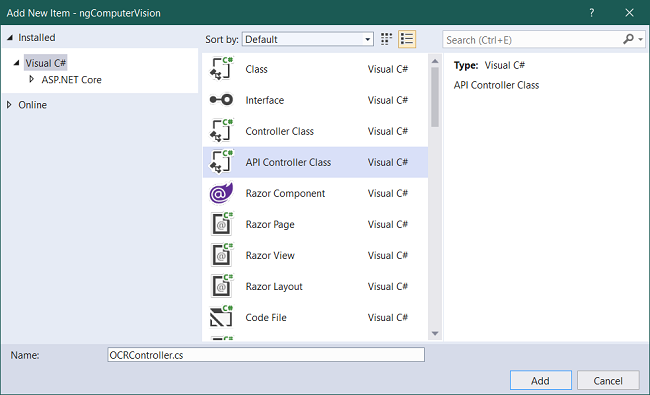Screen dimensions: 650x395
Task: Select the Installed category label
Action: (x=36, y=38)
